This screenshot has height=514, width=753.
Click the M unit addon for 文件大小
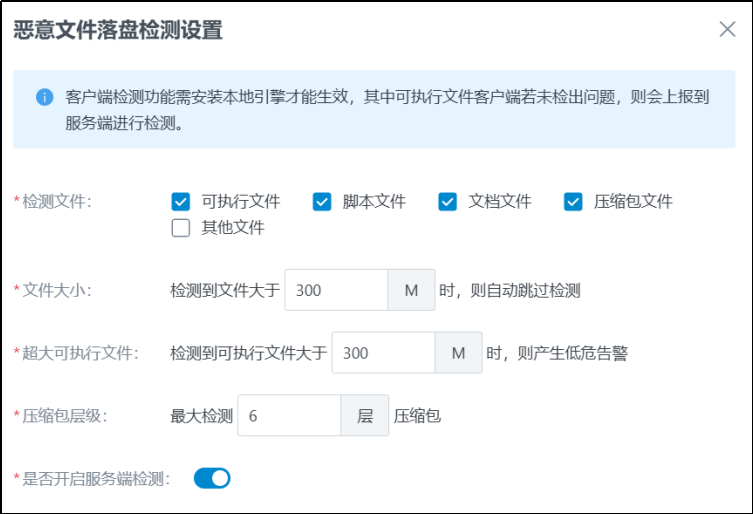pos(411,290)
